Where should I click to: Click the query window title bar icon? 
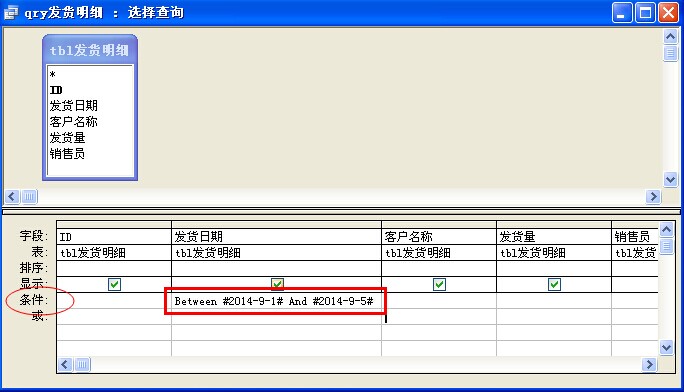(x=11, y=12)
